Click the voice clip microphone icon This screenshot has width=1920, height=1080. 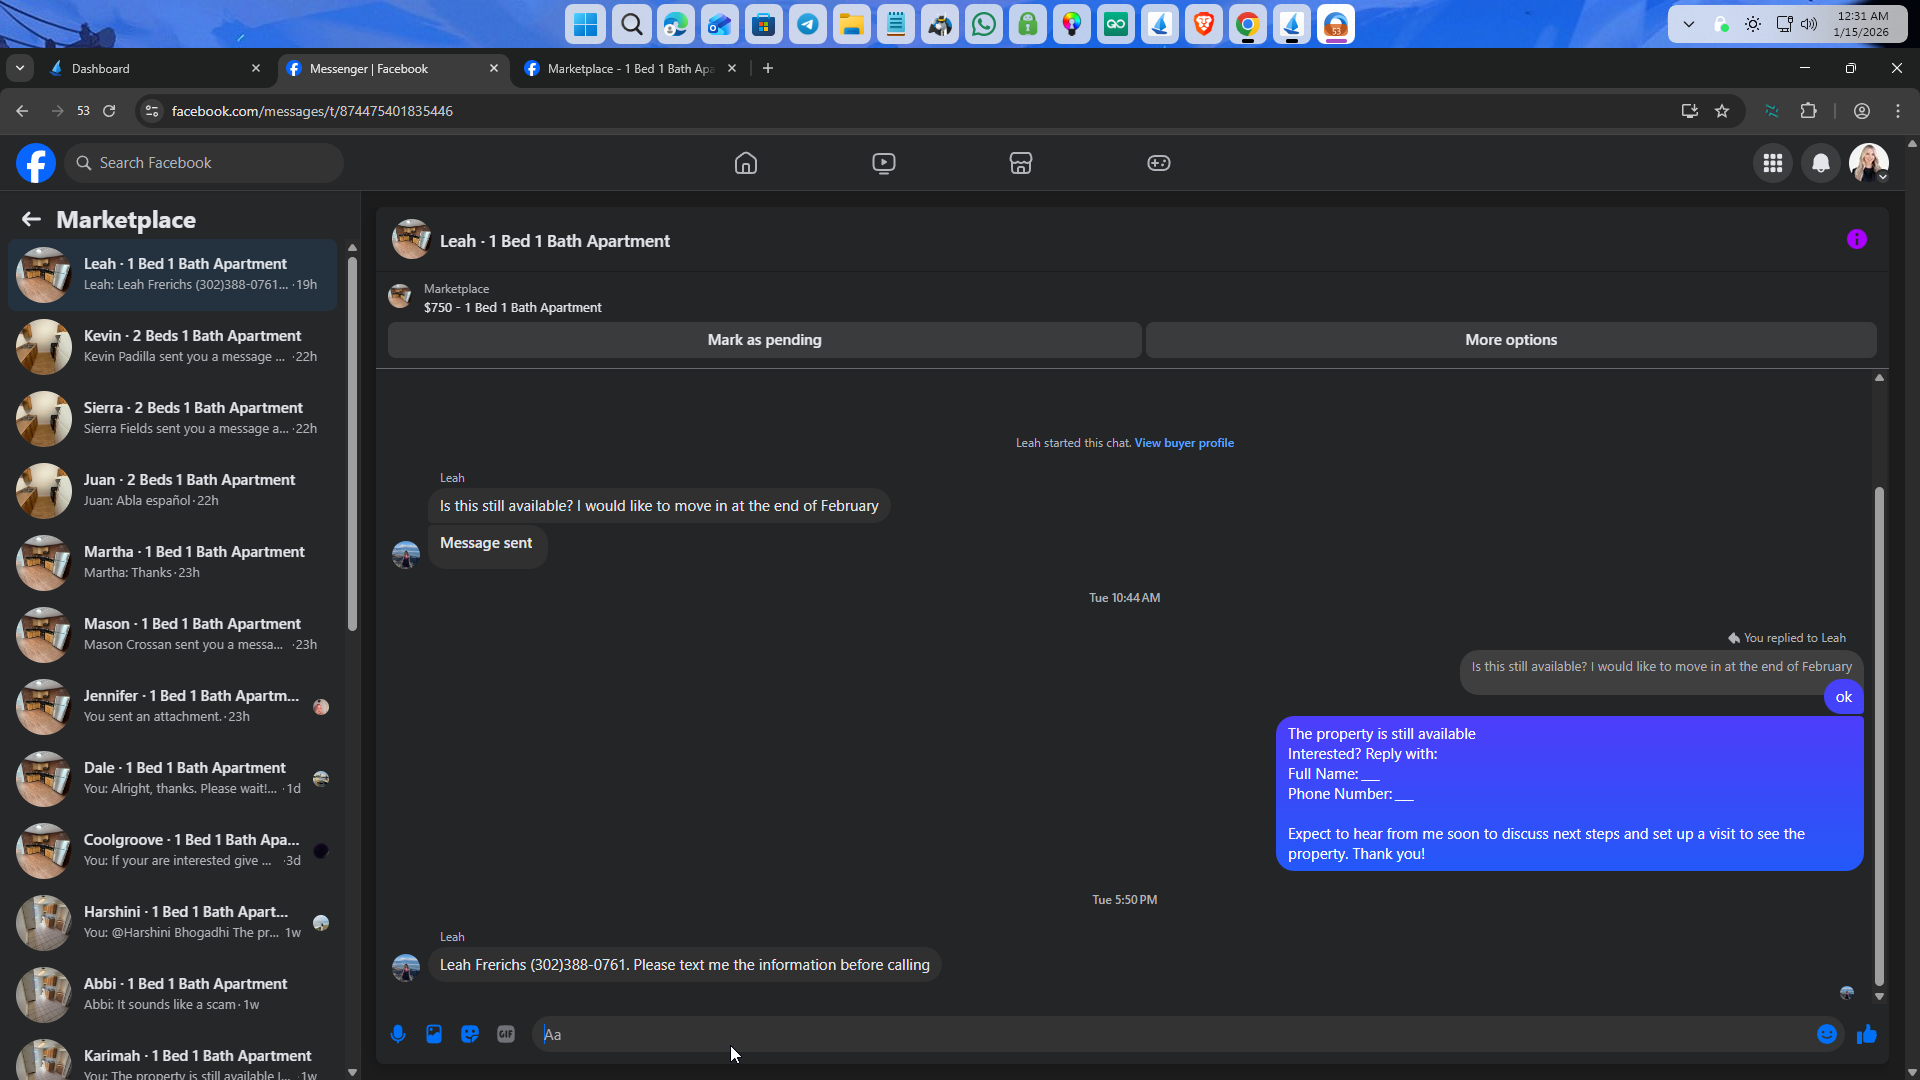pos(398,1034)
